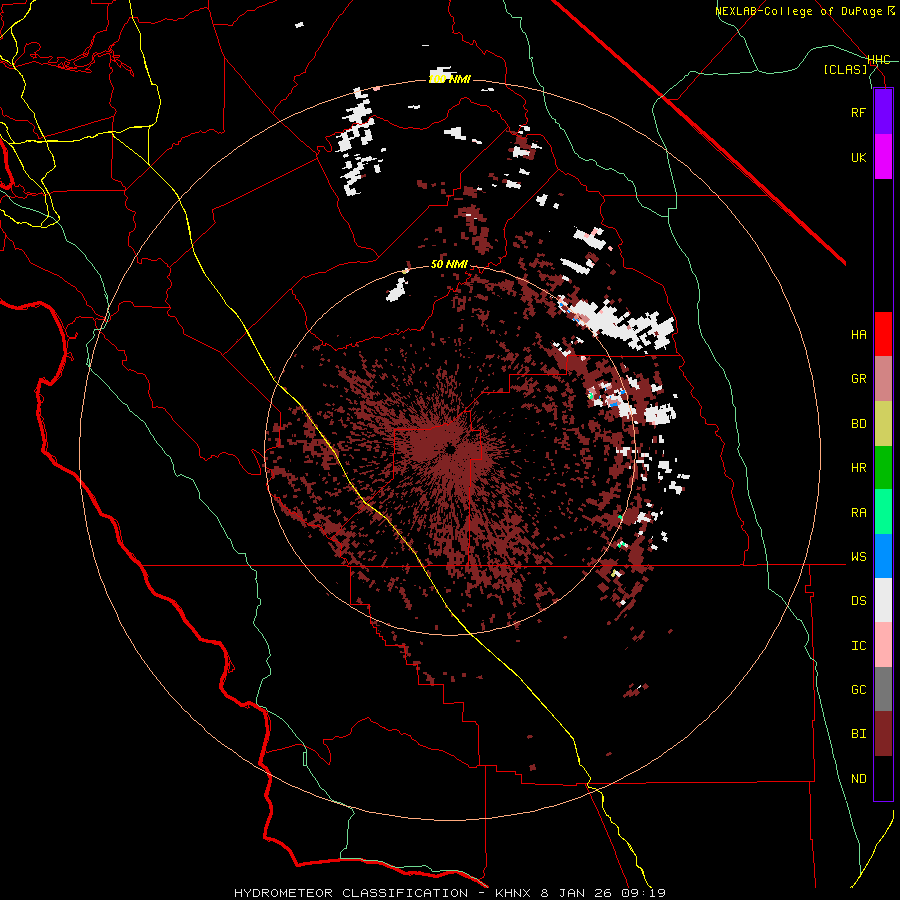The width and height of the screenshot is (900, 900).
Task: Click the RA legend label
Action: (x=858, y=513)
